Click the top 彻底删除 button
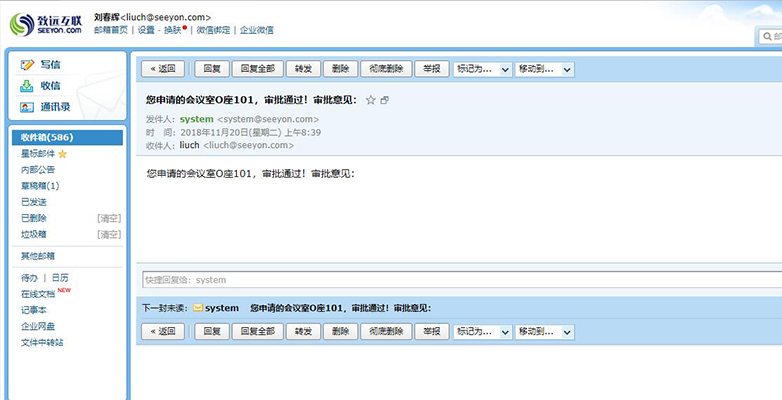782x400 pixels. tap(385, 69)
